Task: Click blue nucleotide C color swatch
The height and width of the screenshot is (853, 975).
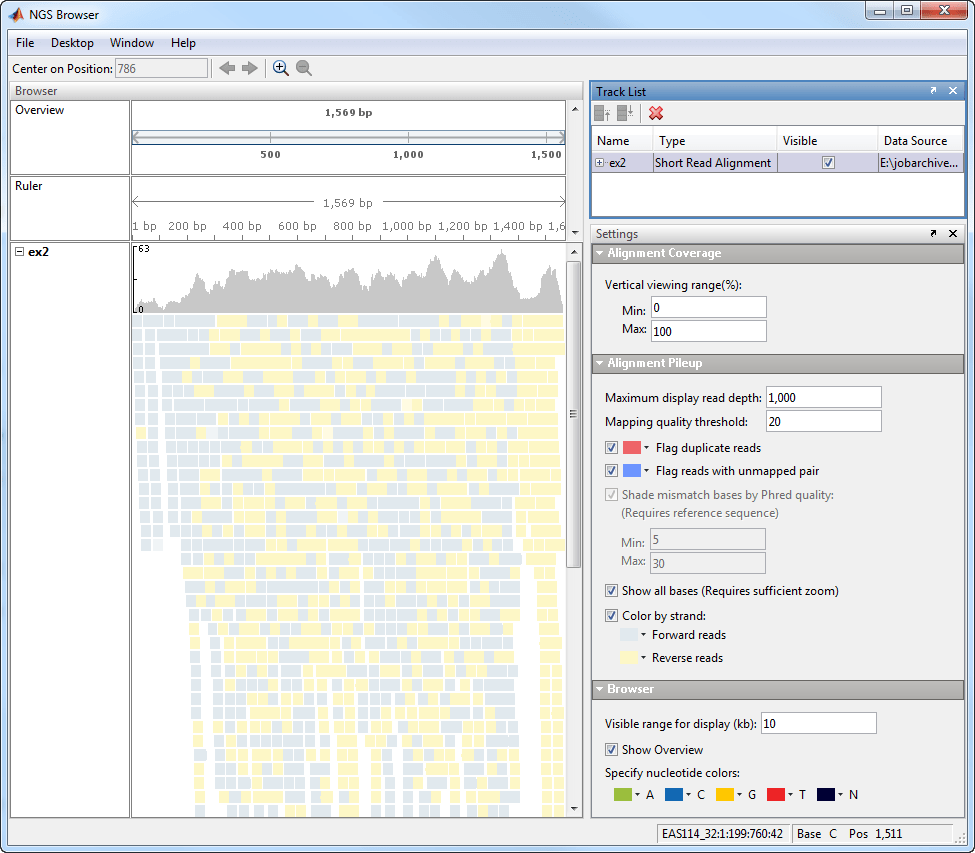Action: click(x=673, y=795)
